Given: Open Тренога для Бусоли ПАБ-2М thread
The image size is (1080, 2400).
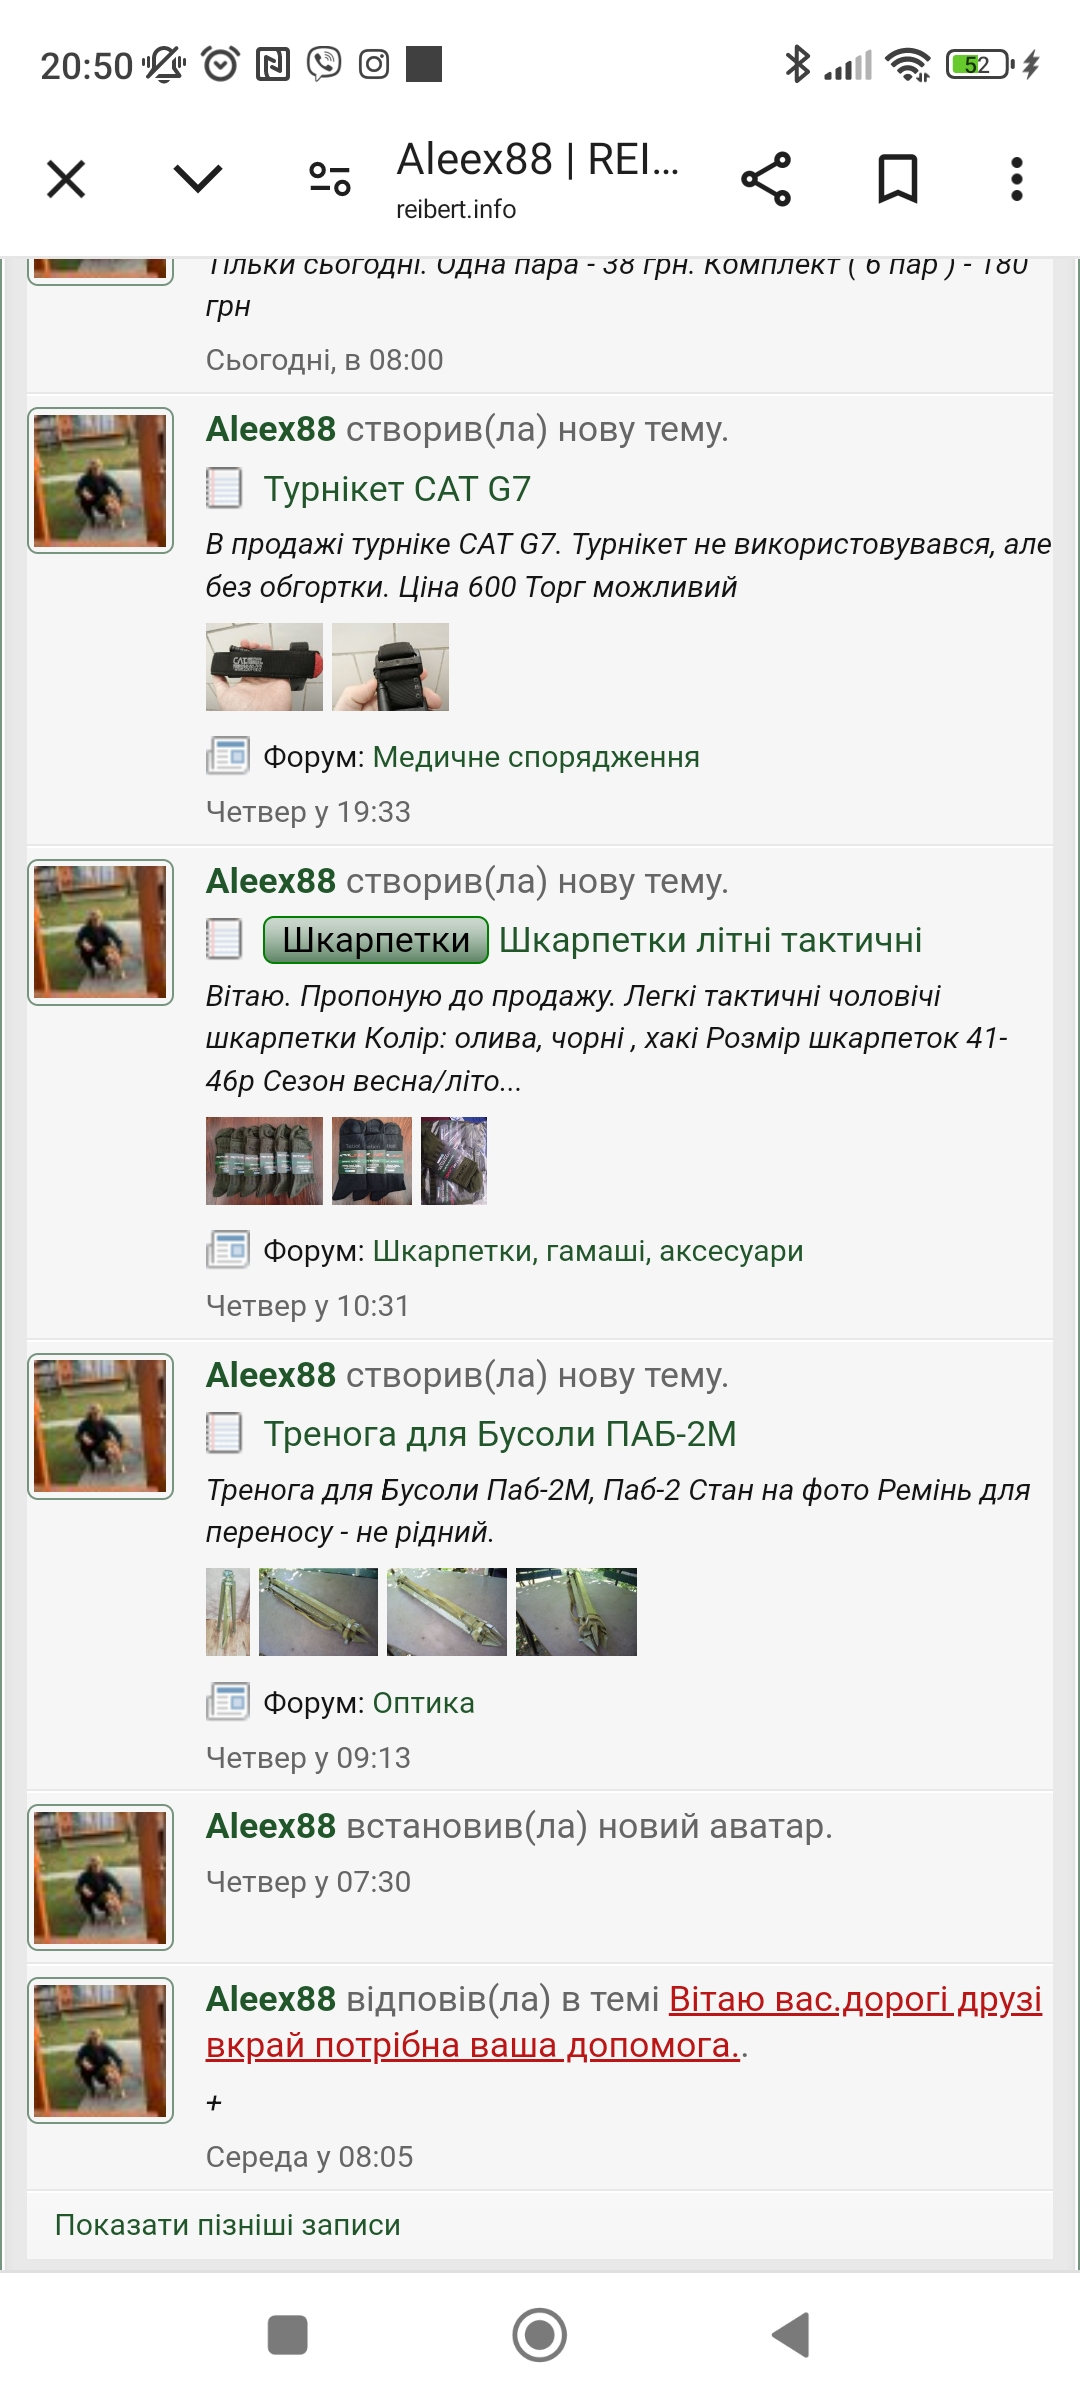Looking at the screenshot, I should pos(500,1434).
